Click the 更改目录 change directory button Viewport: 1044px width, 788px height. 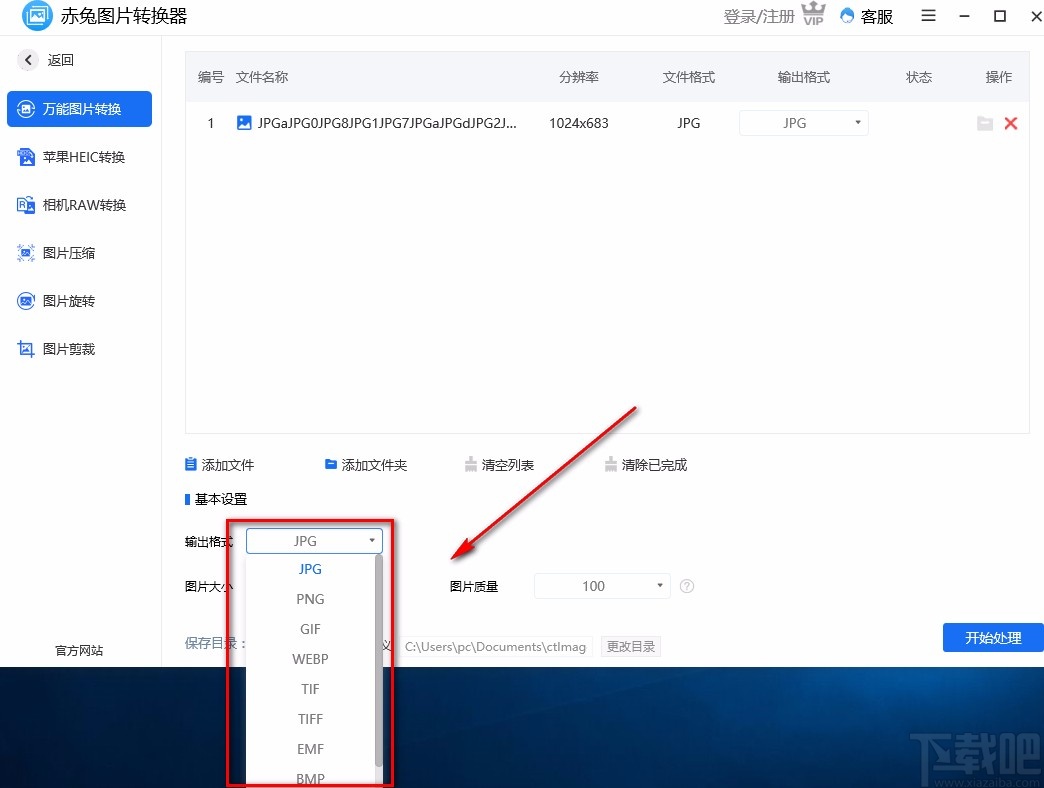pos(630,646)
